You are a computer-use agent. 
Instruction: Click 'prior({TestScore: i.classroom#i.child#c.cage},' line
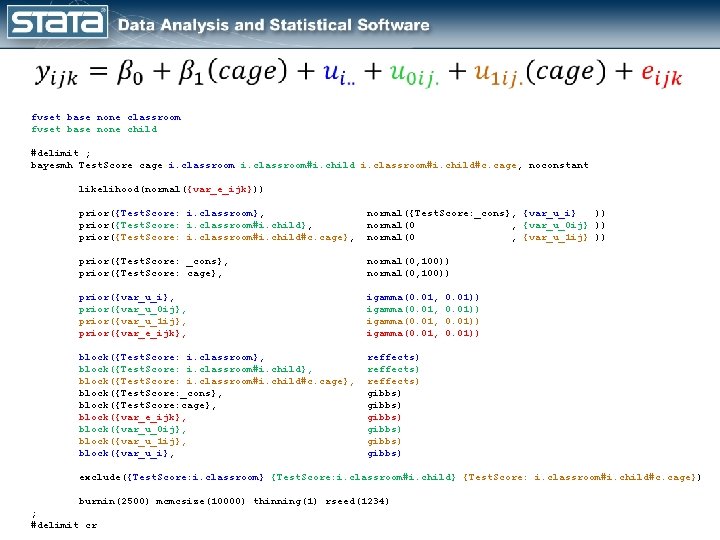point(216,237)
